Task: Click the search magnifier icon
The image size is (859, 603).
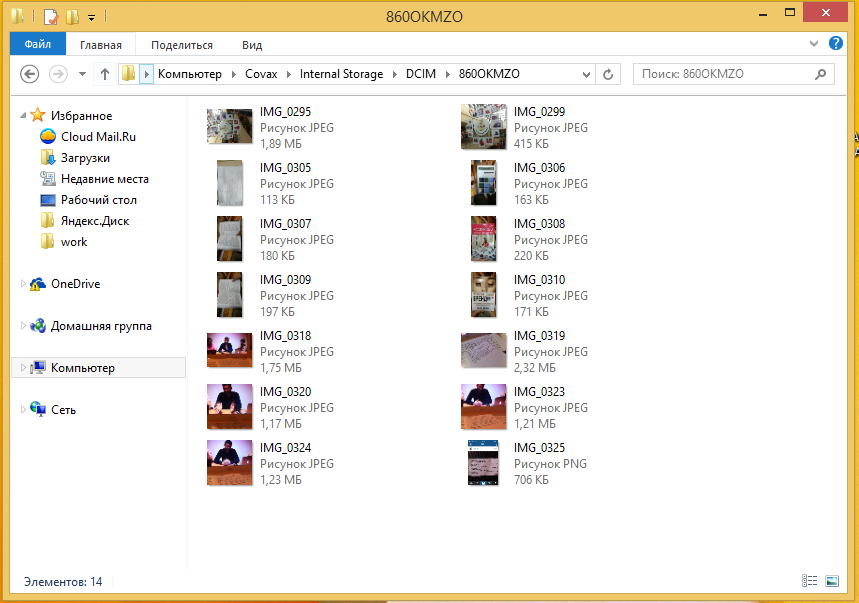Action: pos(820,74)
